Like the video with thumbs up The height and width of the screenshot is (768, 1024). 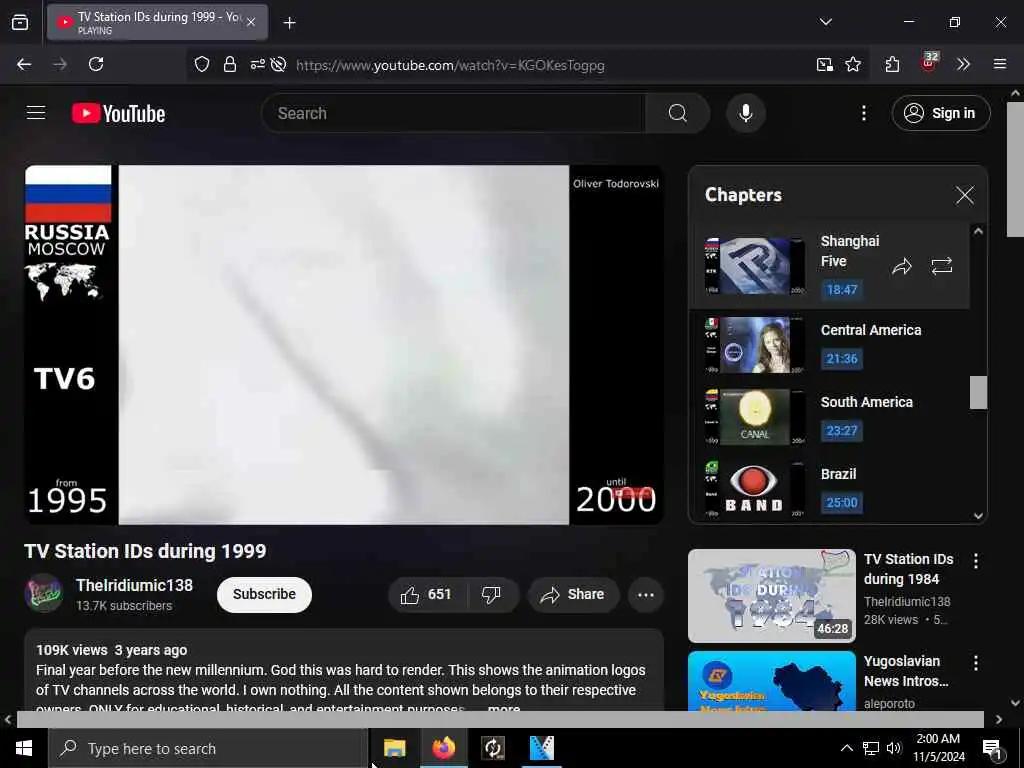(427, 594)
